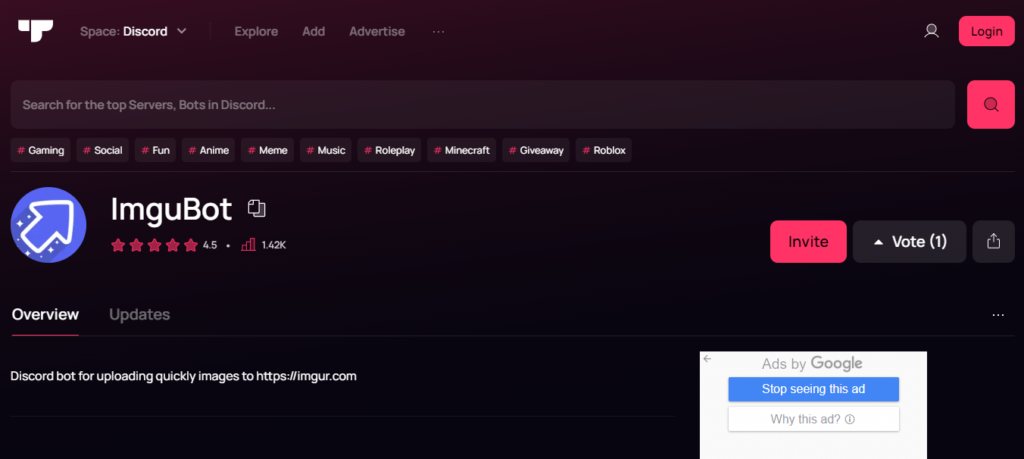1024x459 pixels.
Task: Switch to the Updates tab
Action: coord(139,315)
